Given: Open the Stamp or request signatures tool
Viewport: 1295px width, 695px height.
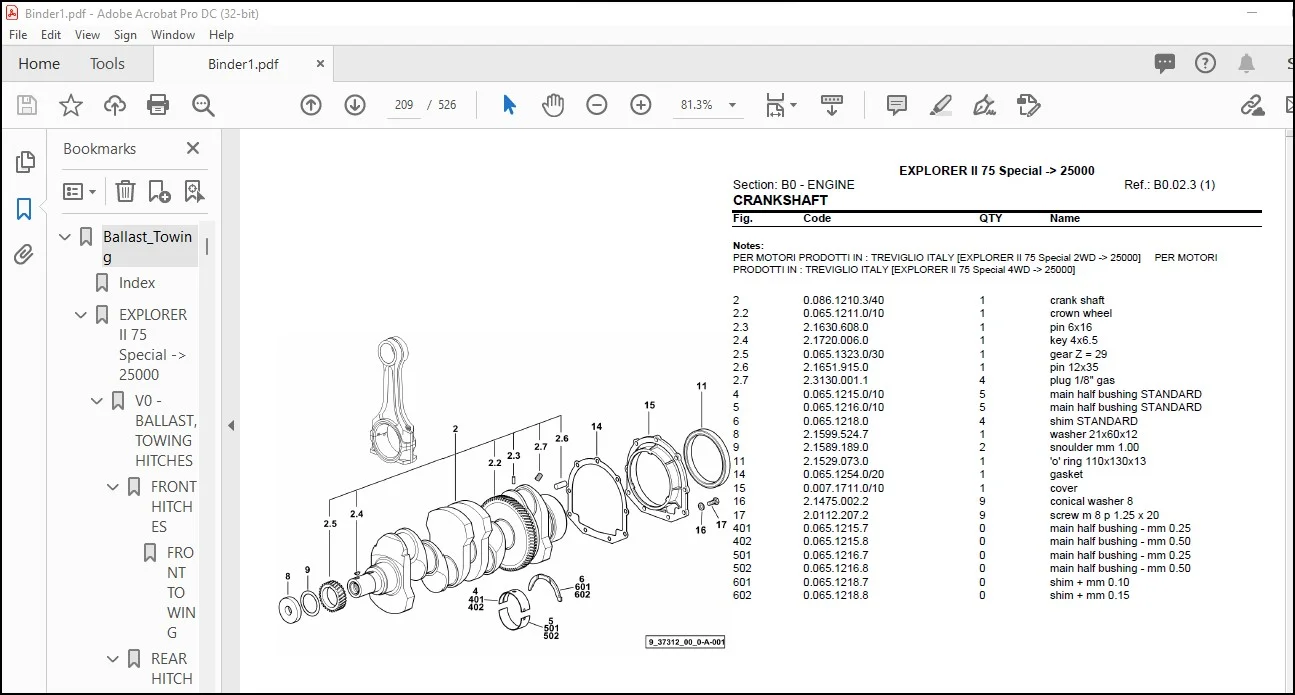Looking at the screenshot, I should tap(1029, 105).
